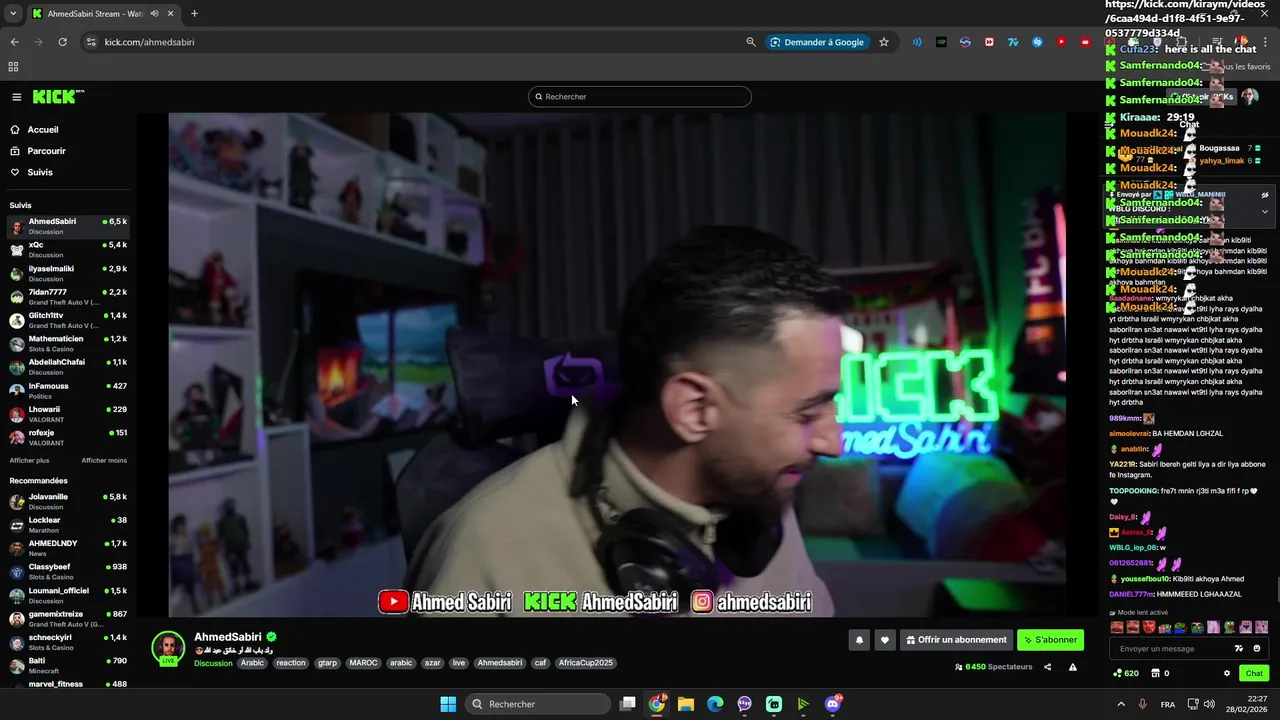Viewport: 1280px width, 720px height.
Task: Reload the browser page
Action: click(62, 42)
